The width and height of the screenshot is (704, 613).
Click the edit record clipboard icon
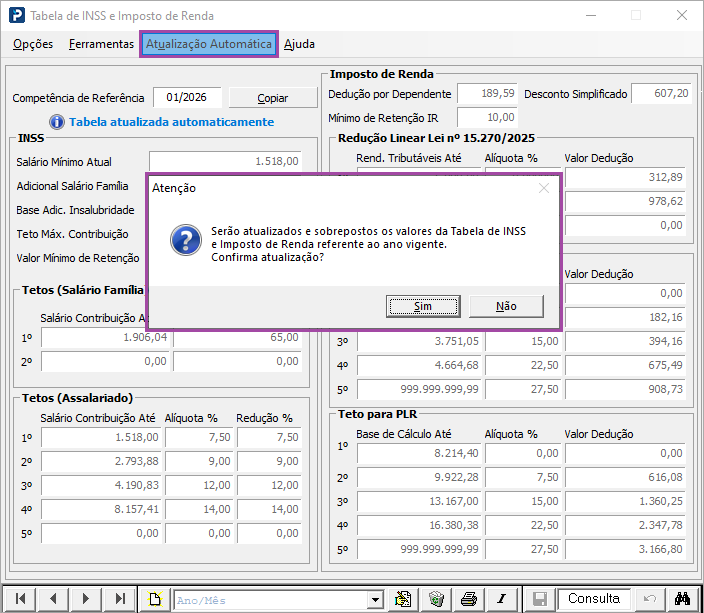click(403, 598)
